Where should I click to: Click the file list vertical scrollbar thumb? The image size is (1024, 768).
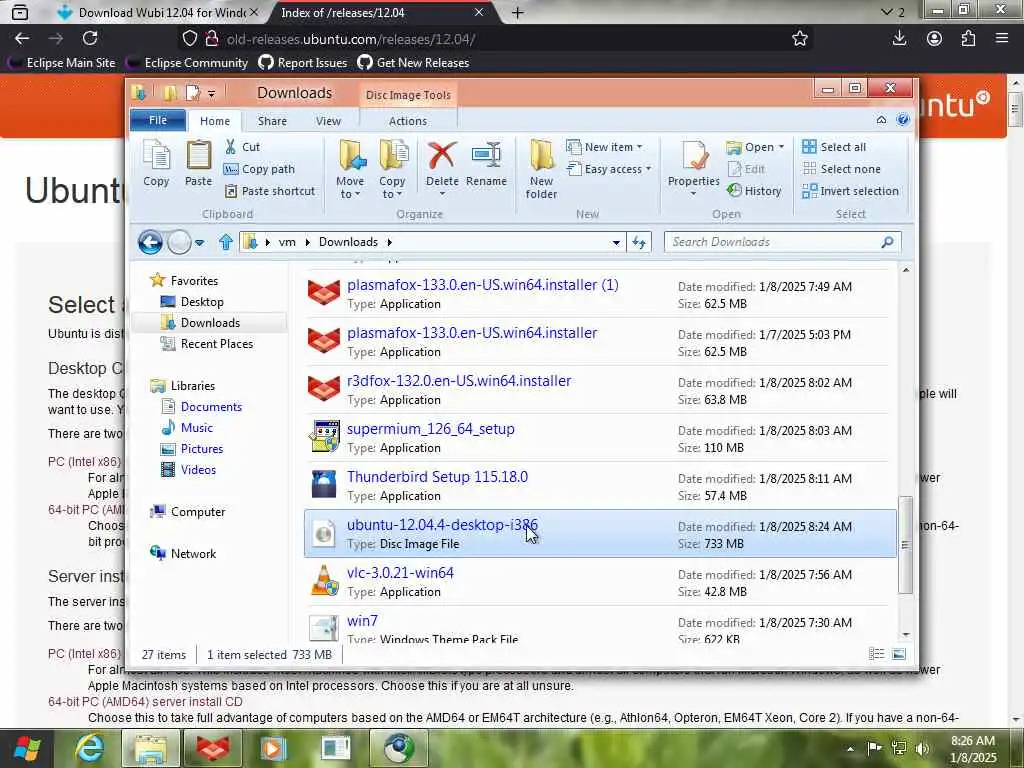tap(905, 545)
